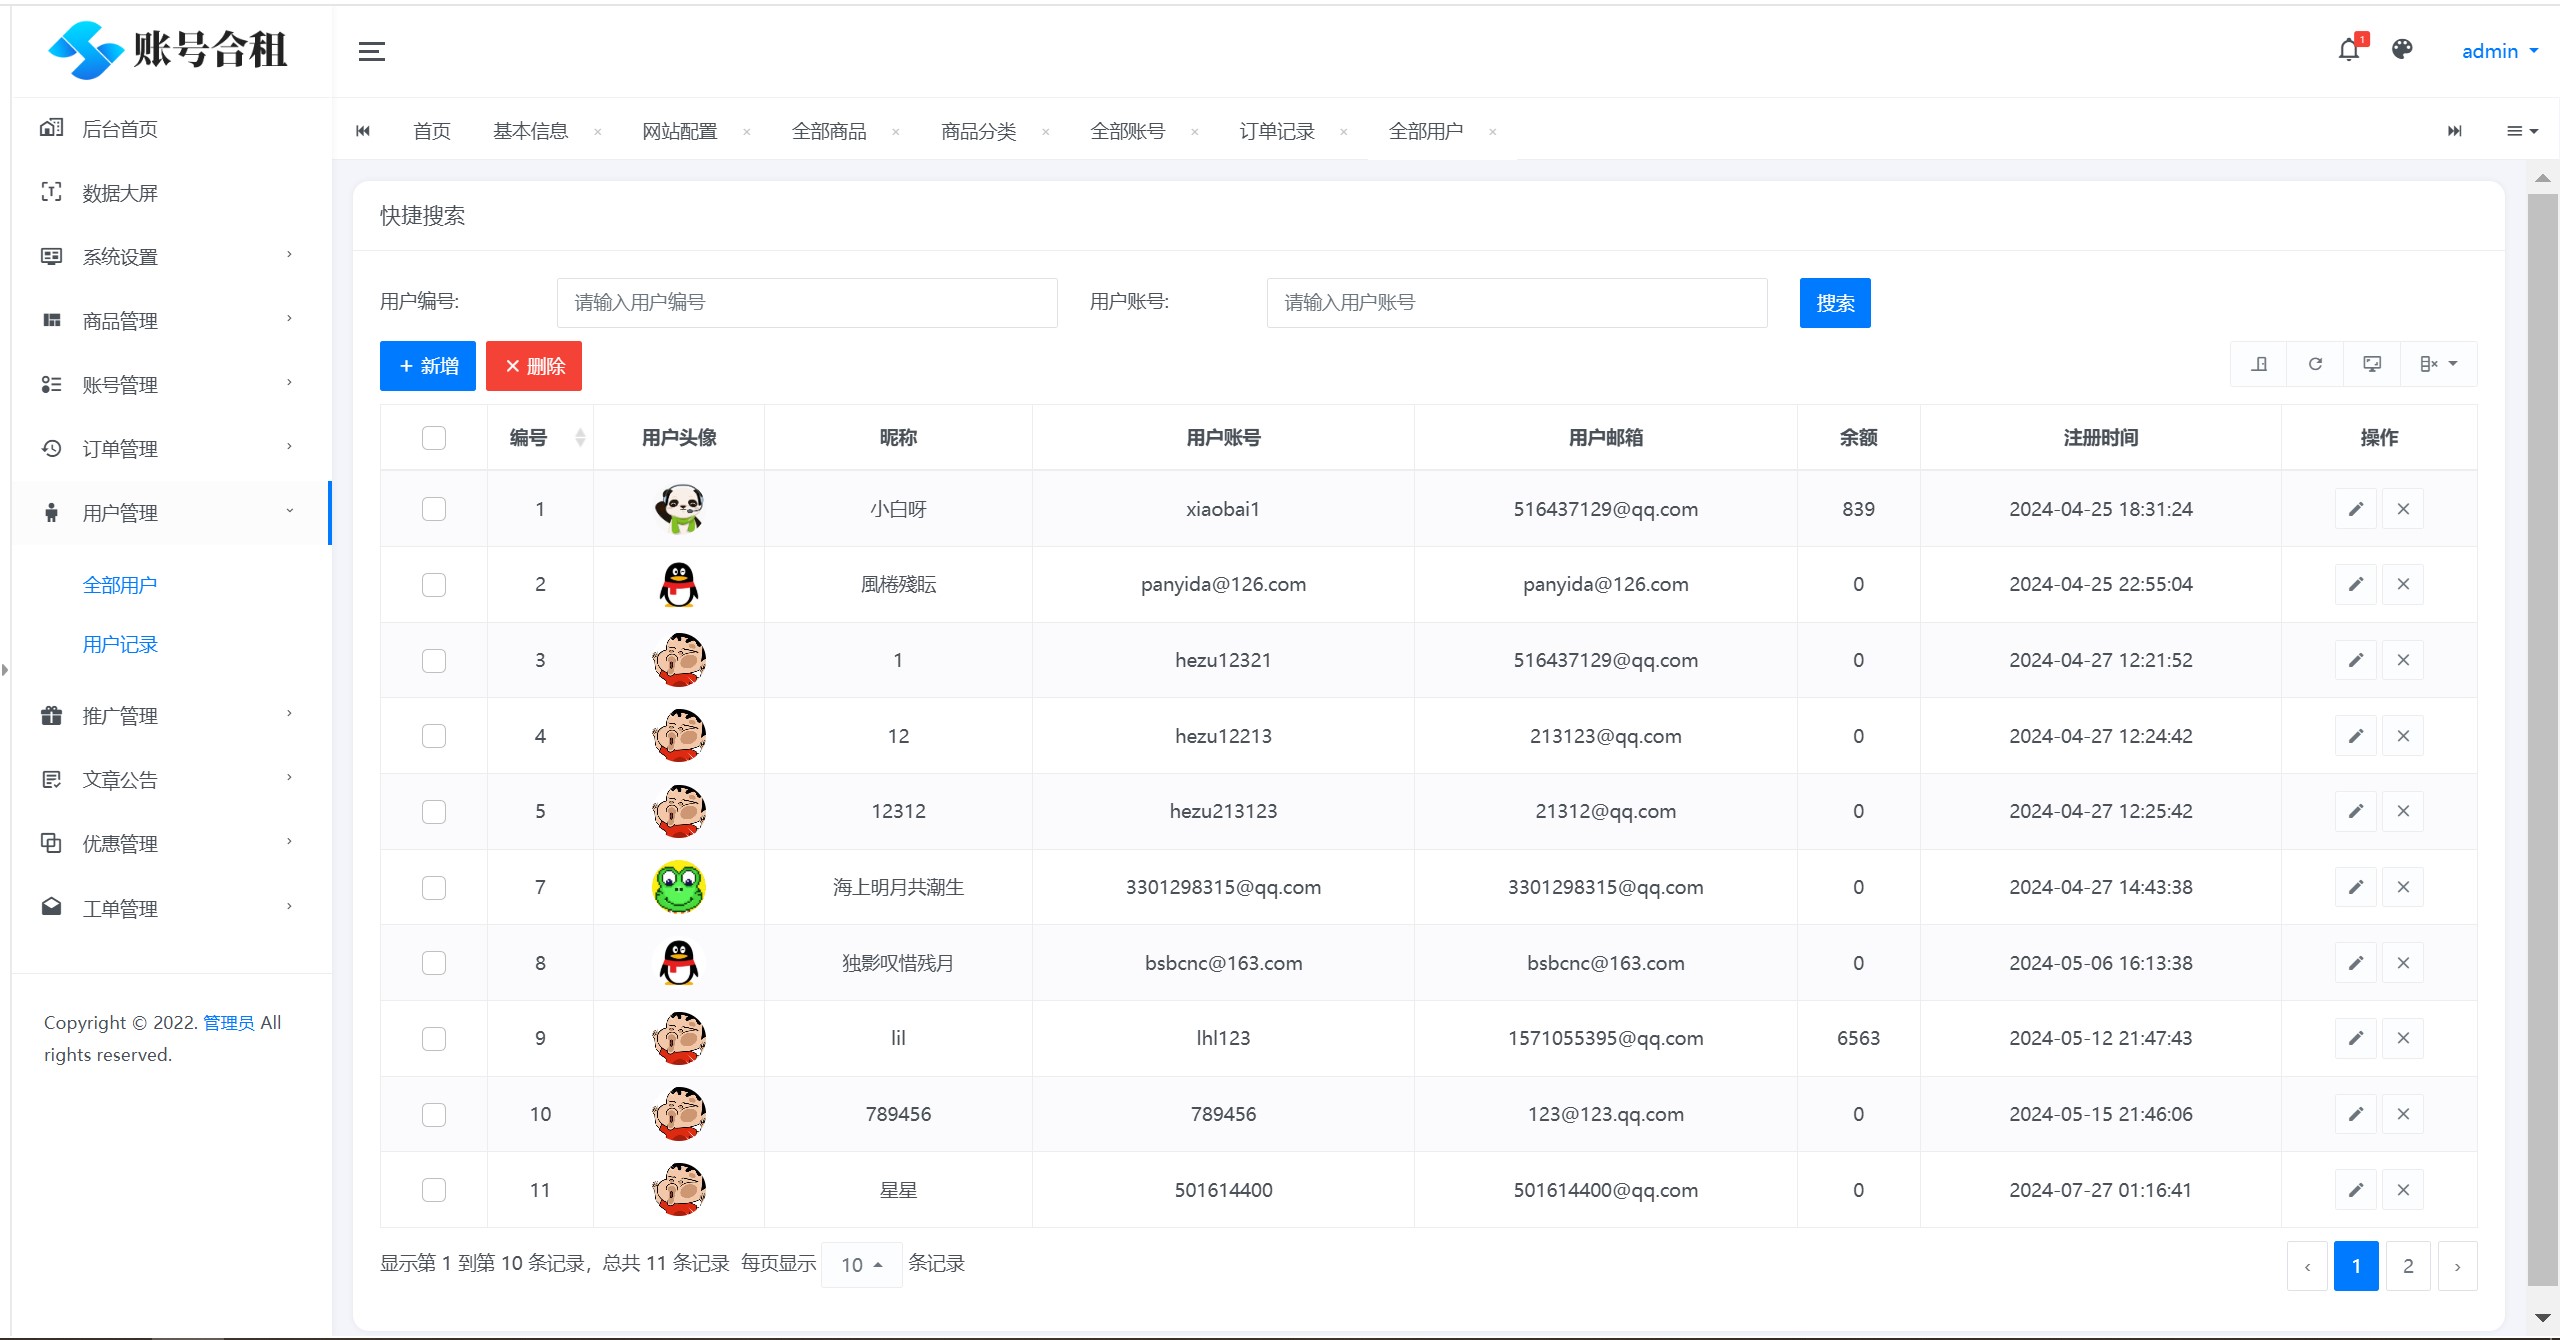Toggle fullscreen table view icon
The image size is (2560, 1340).
tap(2371, 364)
